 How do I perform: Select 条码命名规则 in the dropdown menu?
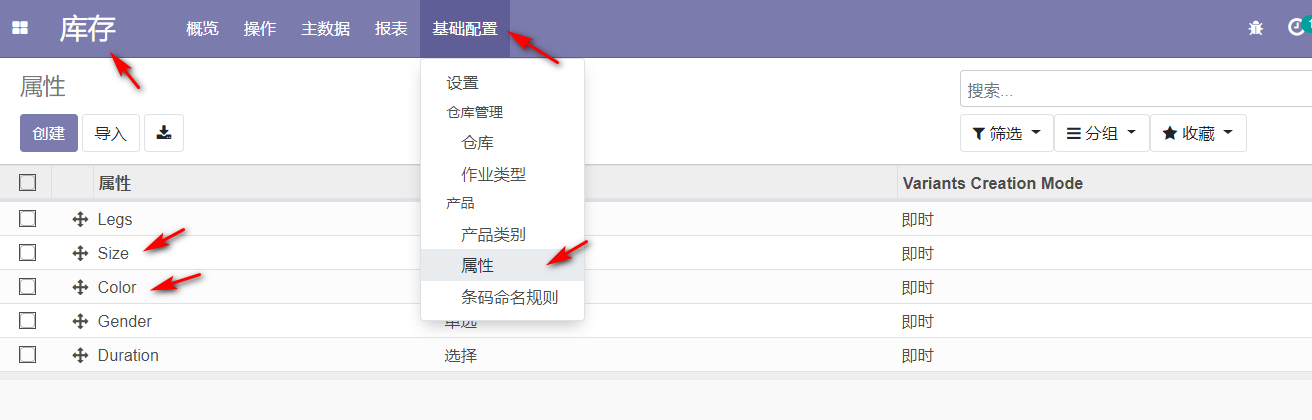(509, 298)
